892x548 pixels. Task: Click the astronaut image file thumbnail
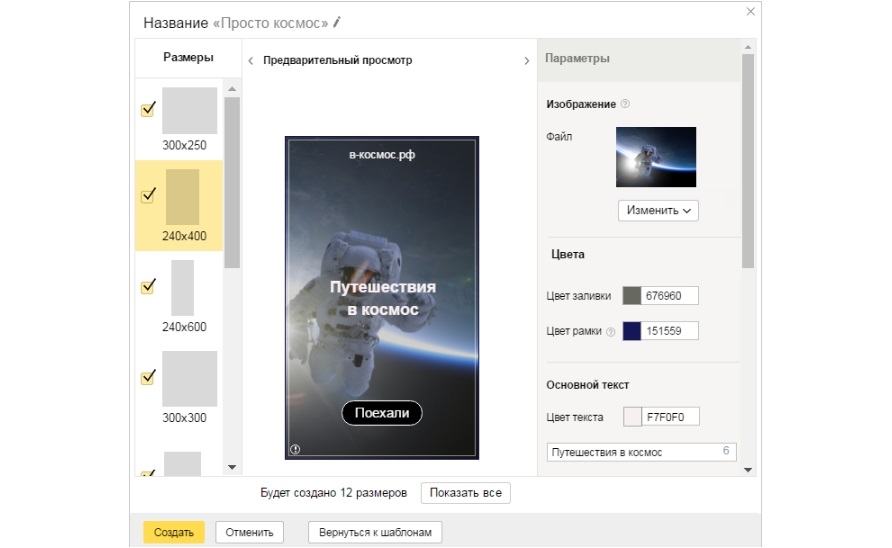pos(656,157)
